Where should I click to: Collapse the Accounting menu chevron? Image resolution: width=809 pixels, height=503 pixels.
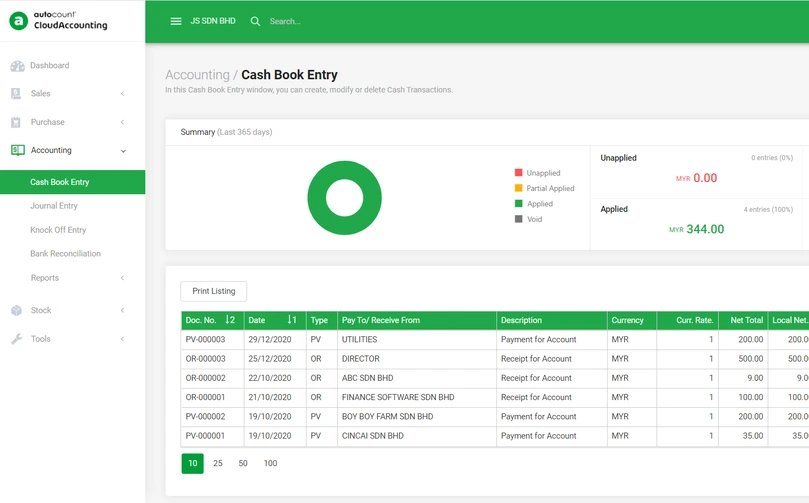[123, 151]
